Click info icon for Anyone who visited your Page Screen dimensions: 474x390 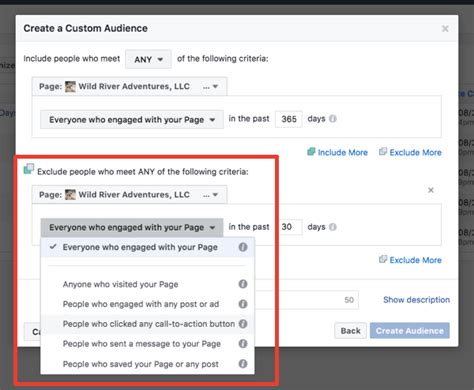point(243,284)
